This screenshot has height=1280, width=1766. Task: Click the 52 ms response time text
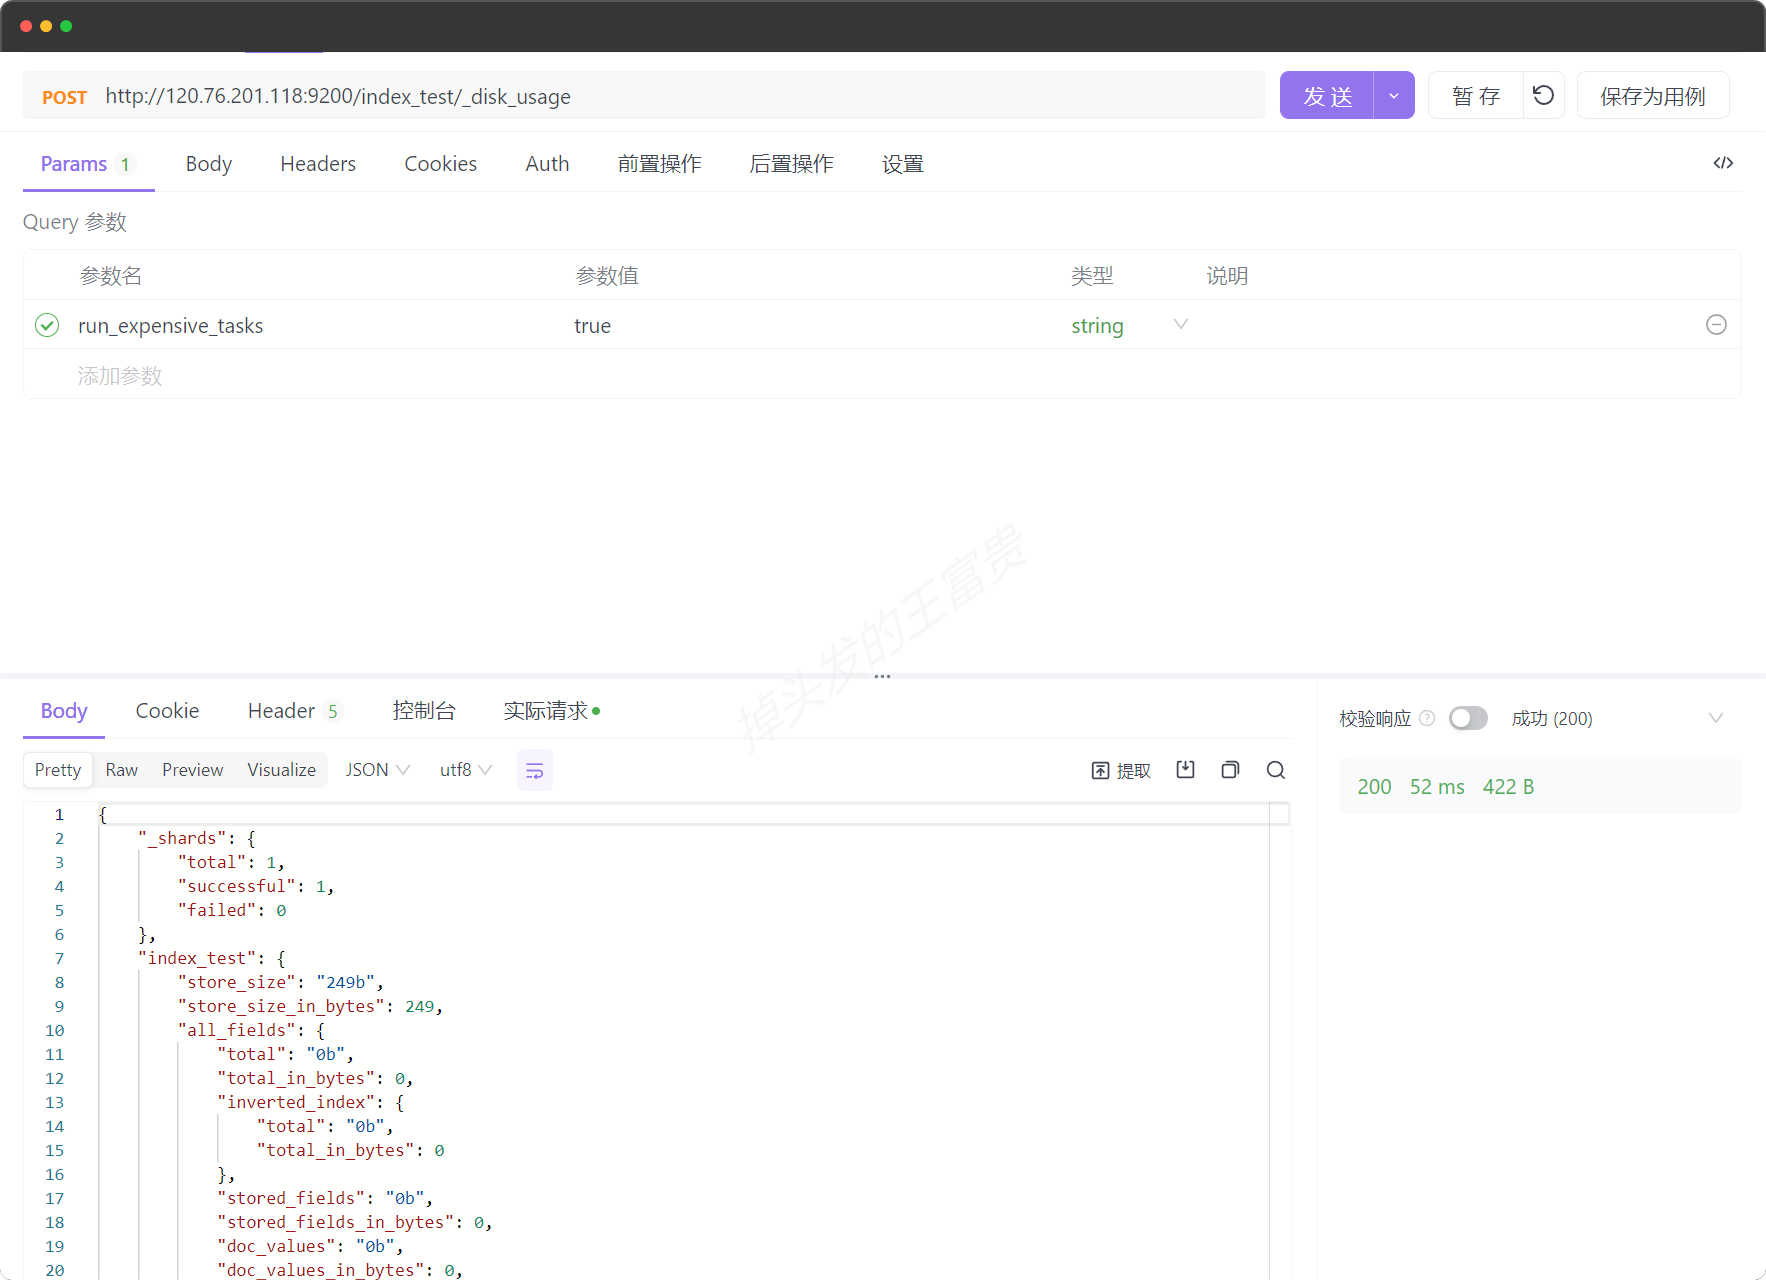tap(1437, 787)
